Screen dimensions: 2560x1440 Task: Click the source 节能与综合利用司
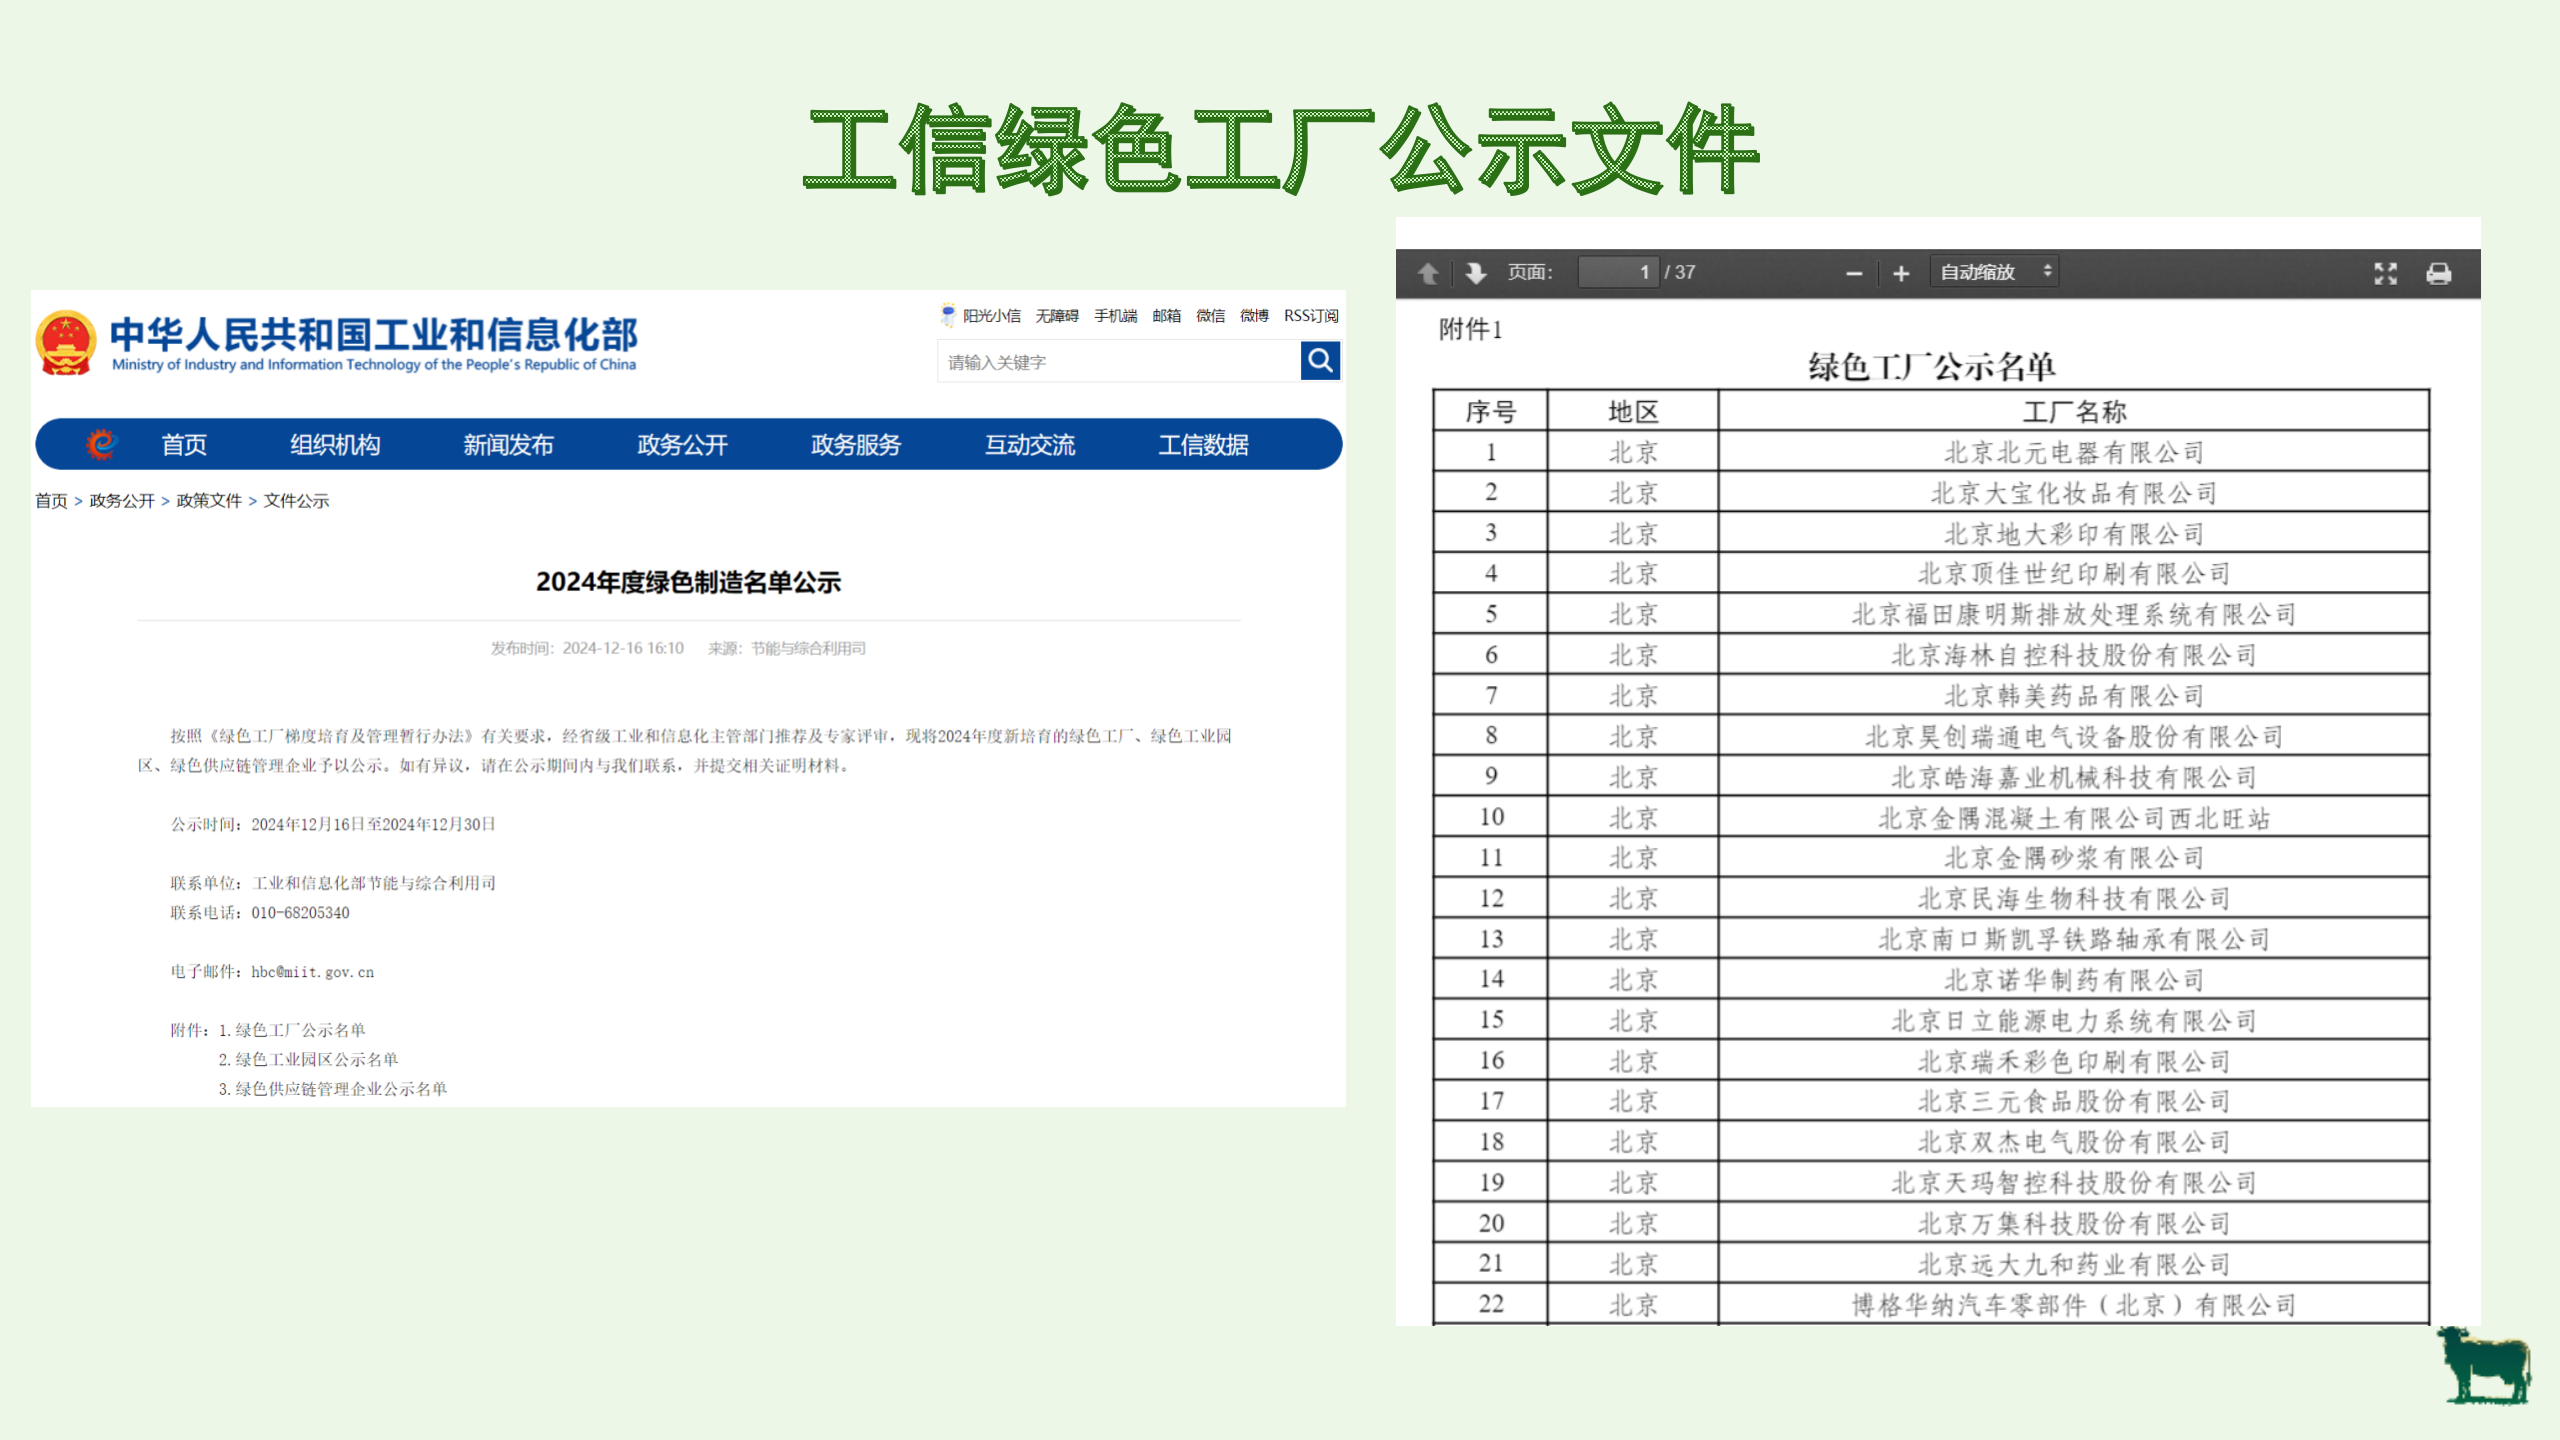[x=808, y=648]
